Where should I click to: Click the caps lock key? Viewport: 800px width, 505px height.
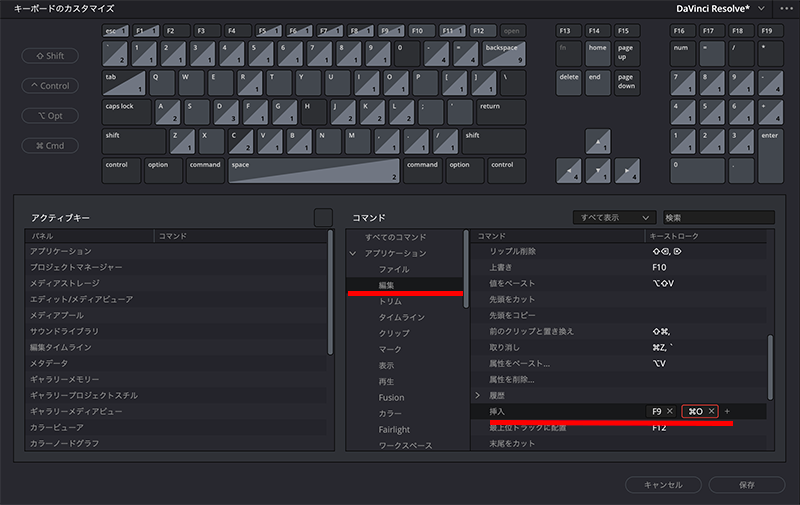(127, 112)
